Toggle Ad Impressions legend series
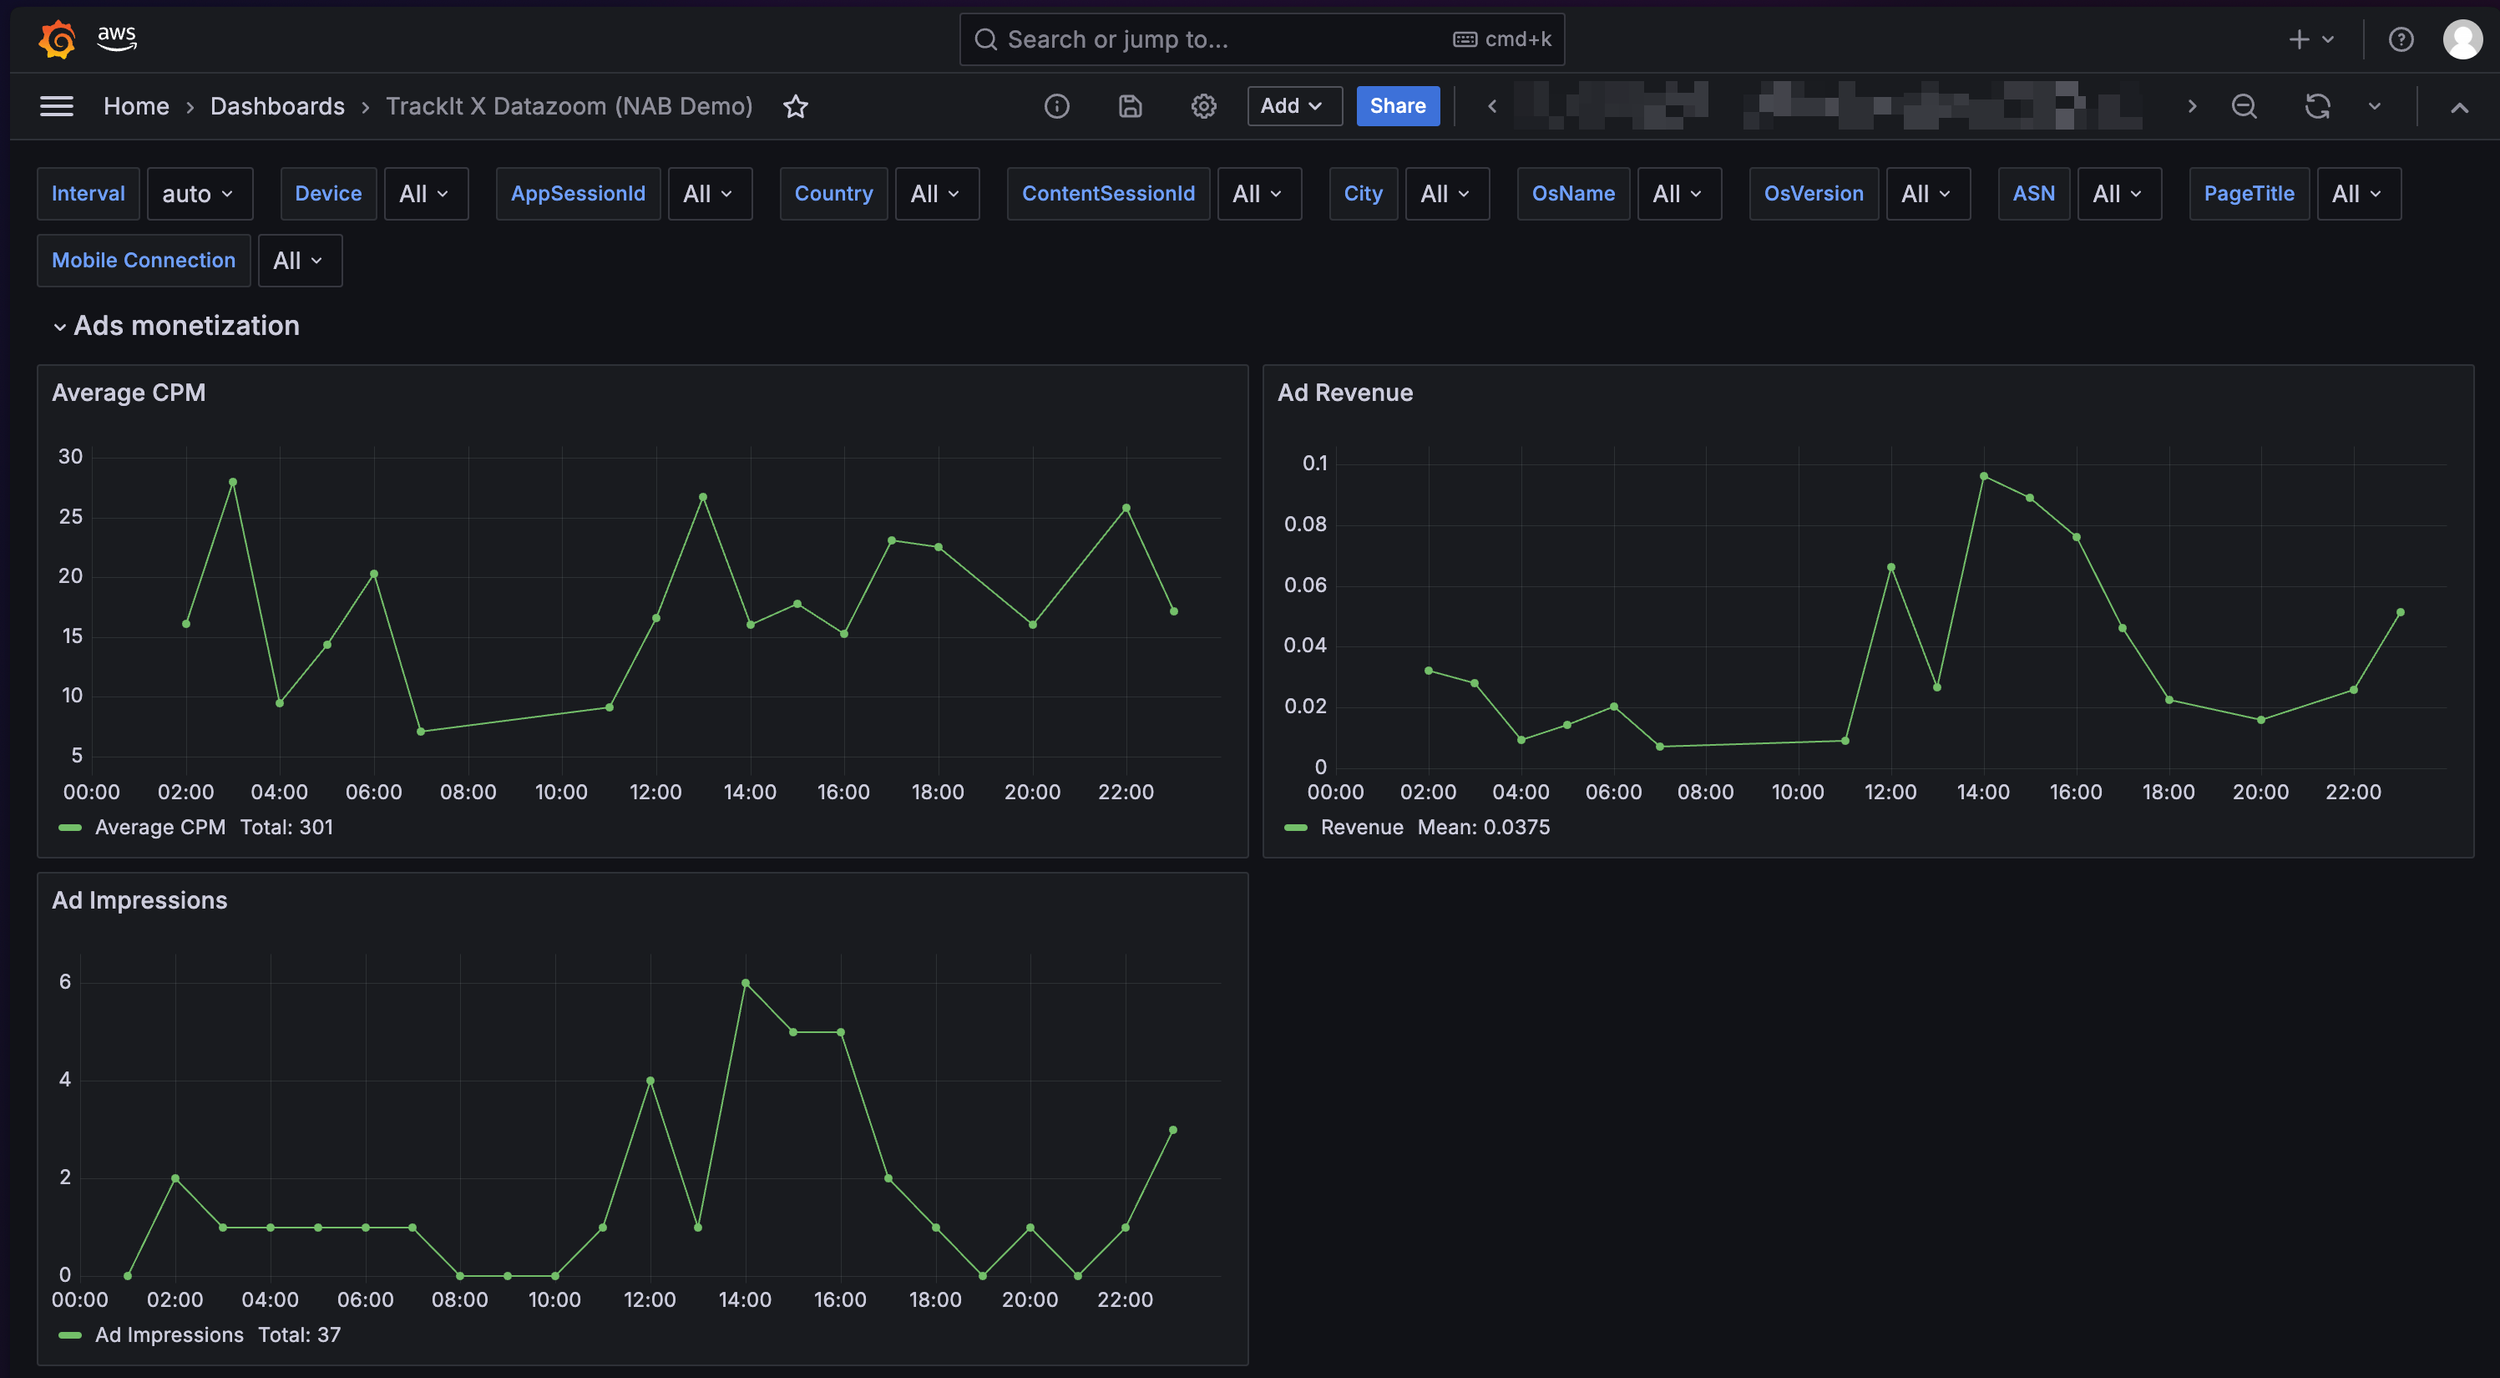The width and height of the screenshot is (2500, 1378). pyautogui.click(x=168, y=1335)
